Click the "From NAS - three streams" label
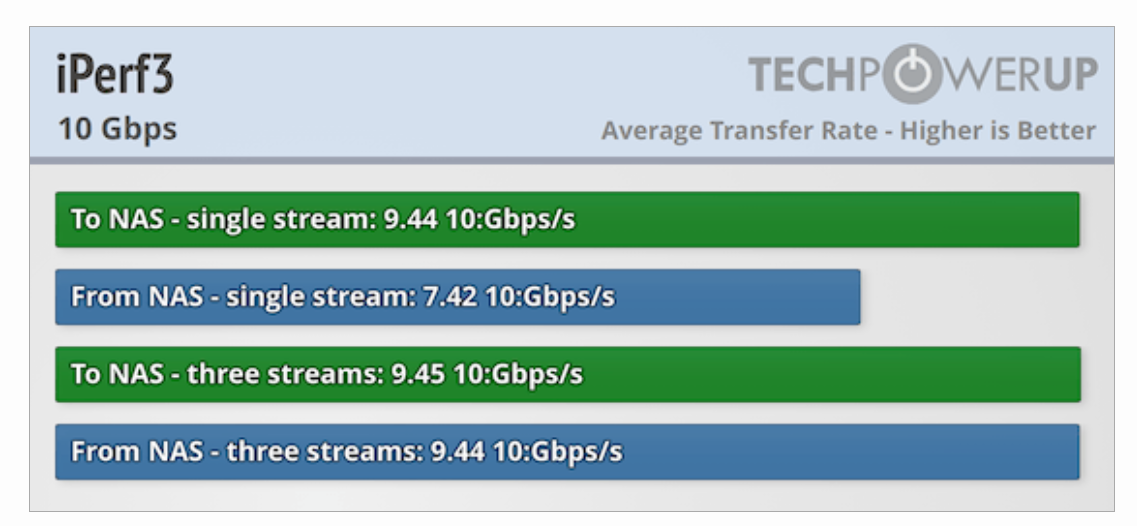The height and width of the screenshot is (526, 1137). coord(247,452)
